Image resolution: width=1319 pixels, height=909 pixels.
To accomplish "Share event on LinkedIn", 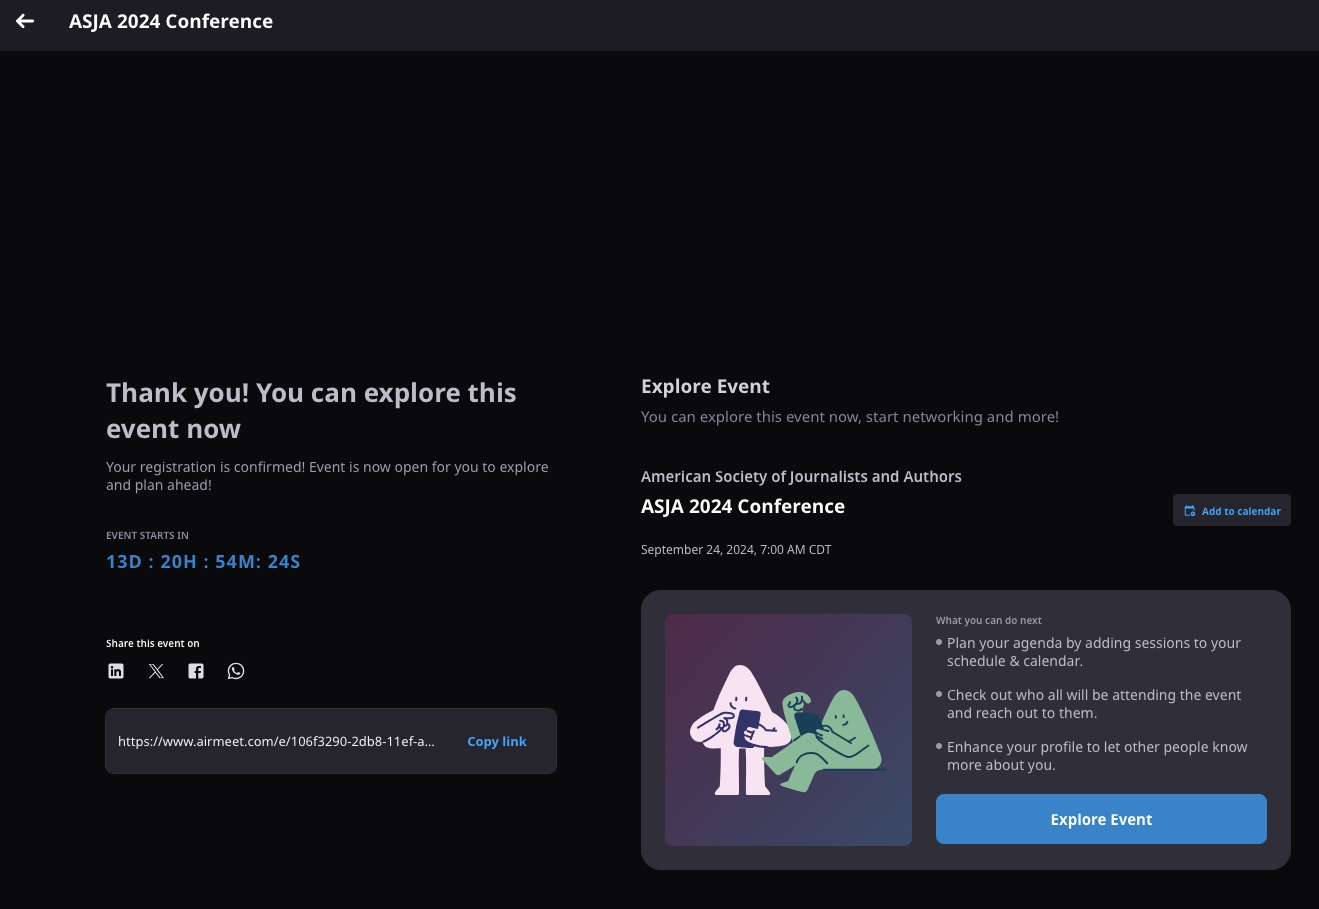I will click(116, 671).
